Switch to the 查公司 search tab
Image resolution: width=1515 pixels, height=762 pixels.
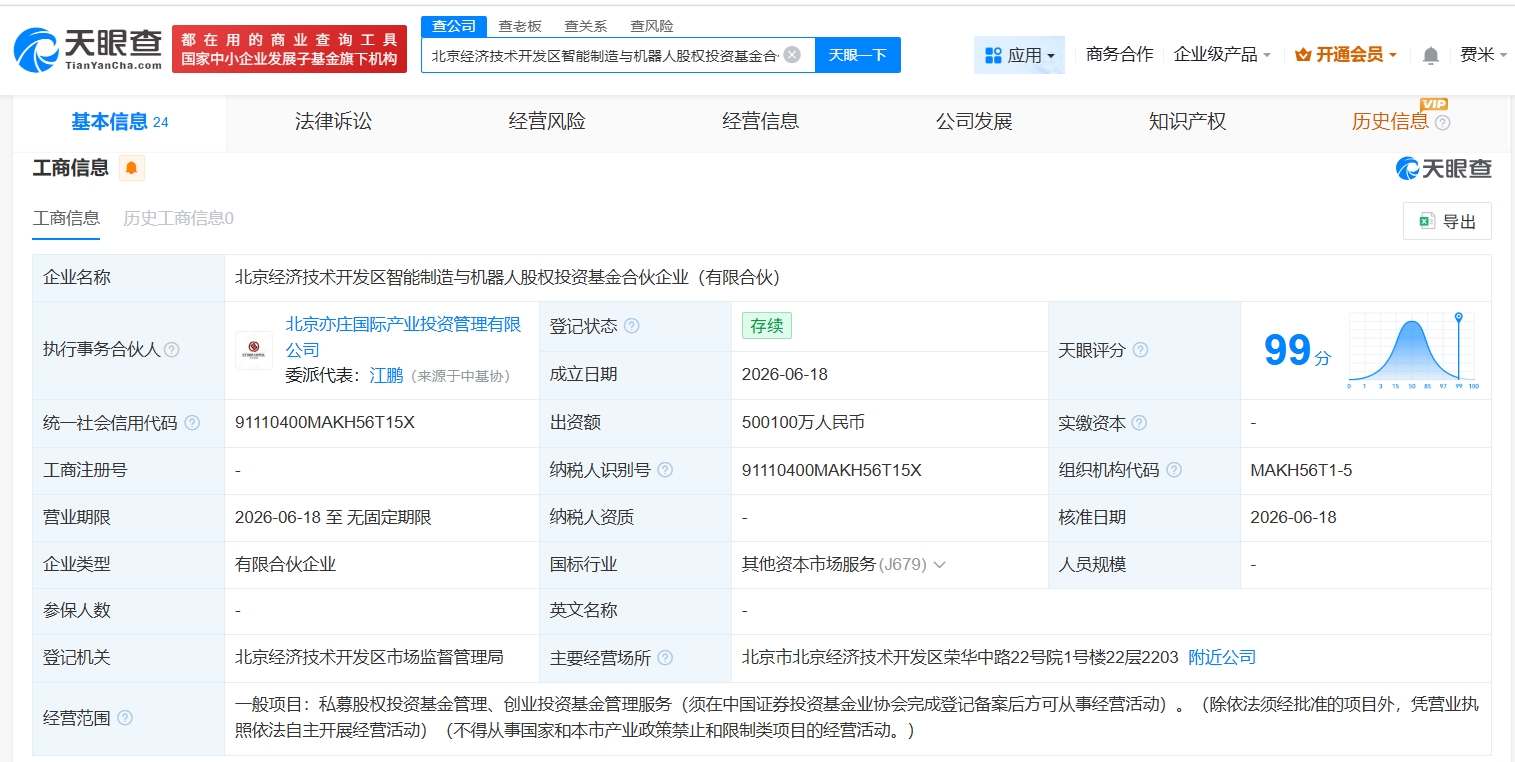[454, 26]
